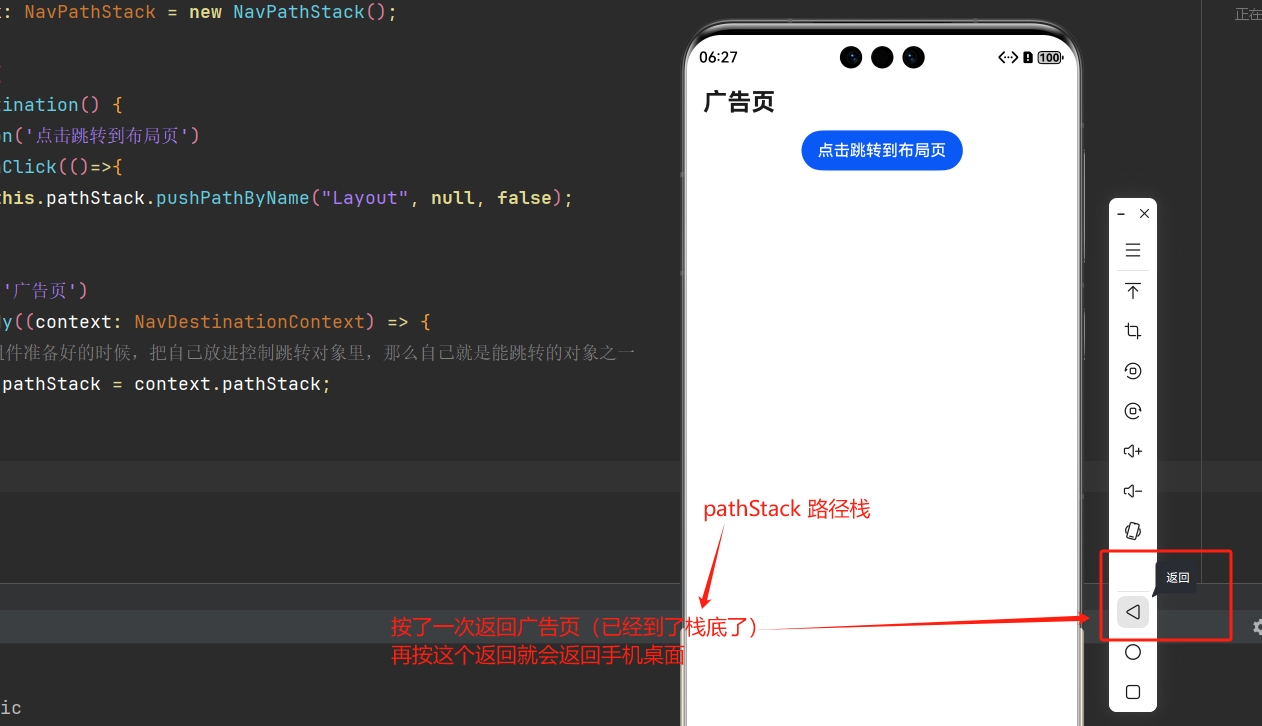
Task: Shake the device using the shake icon
Action: point(1132,531)
